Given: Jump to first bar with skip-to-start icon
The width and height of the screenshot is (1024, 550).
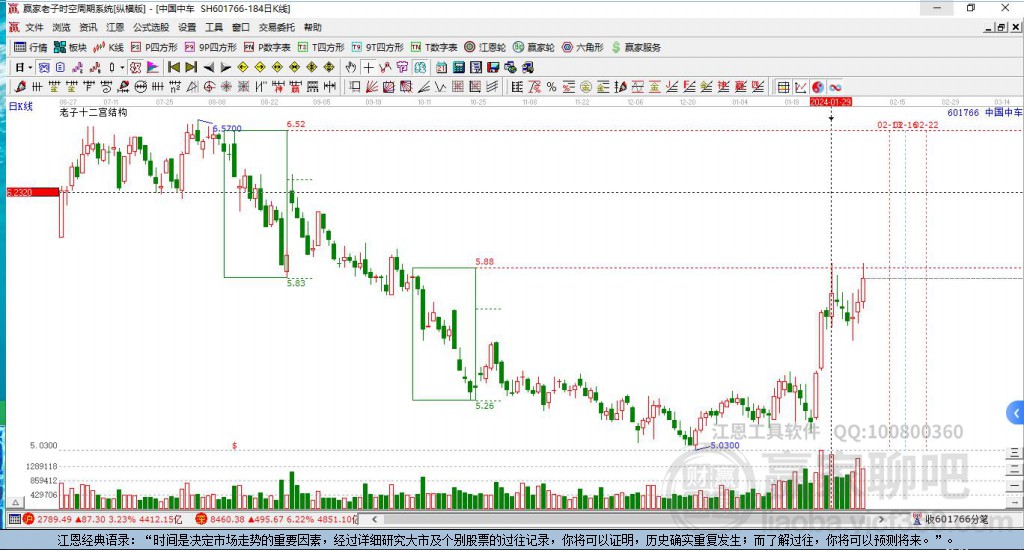Looking at the screenshot, I should pyautogui.click(x=174, y=67).
